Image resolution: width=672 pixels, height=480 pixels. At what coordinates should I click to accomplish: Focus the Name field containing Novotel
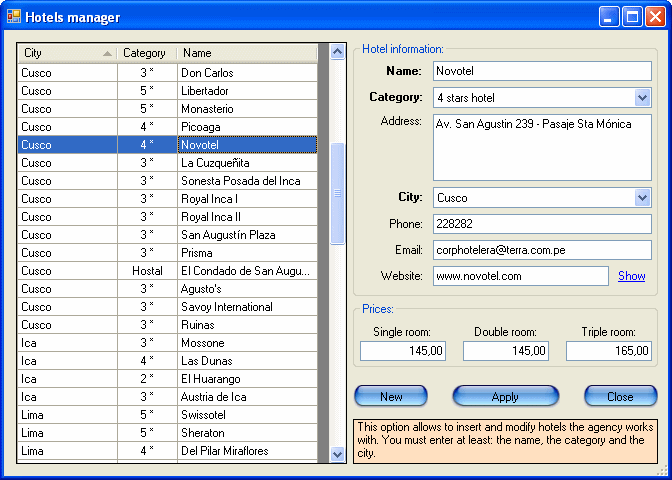pyautogui.click(x=542, y=71)
